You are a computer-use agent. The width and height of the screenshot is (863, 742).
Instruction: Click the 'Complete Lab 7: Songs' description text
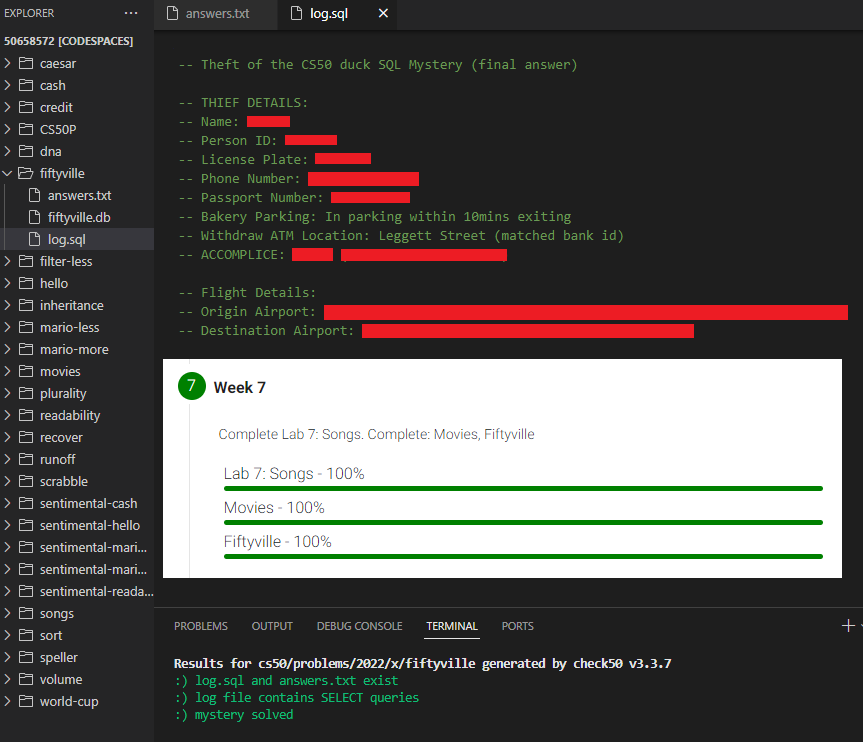point(376,434)
